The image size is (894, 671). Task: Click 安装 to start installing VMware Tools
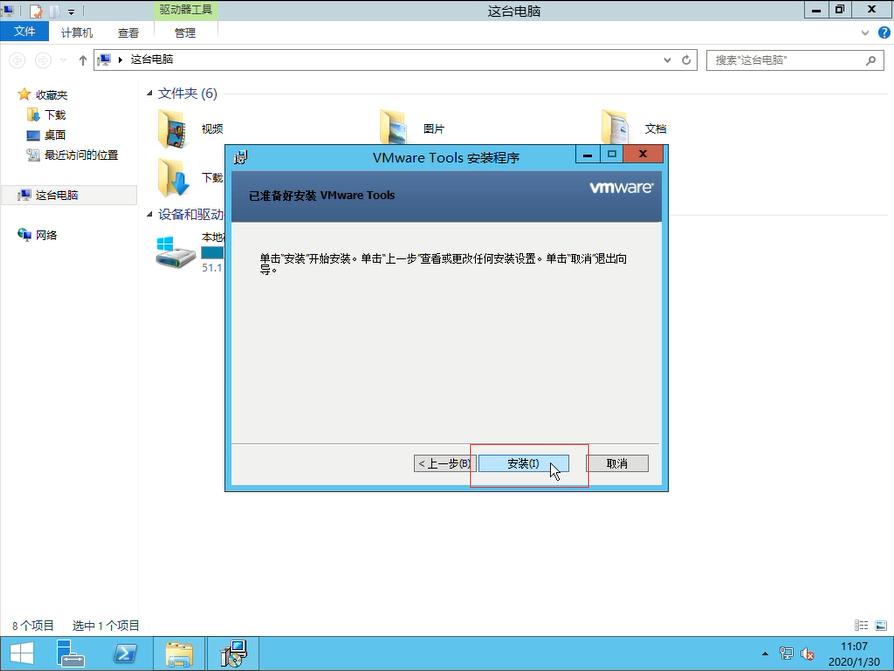(524, 463)
